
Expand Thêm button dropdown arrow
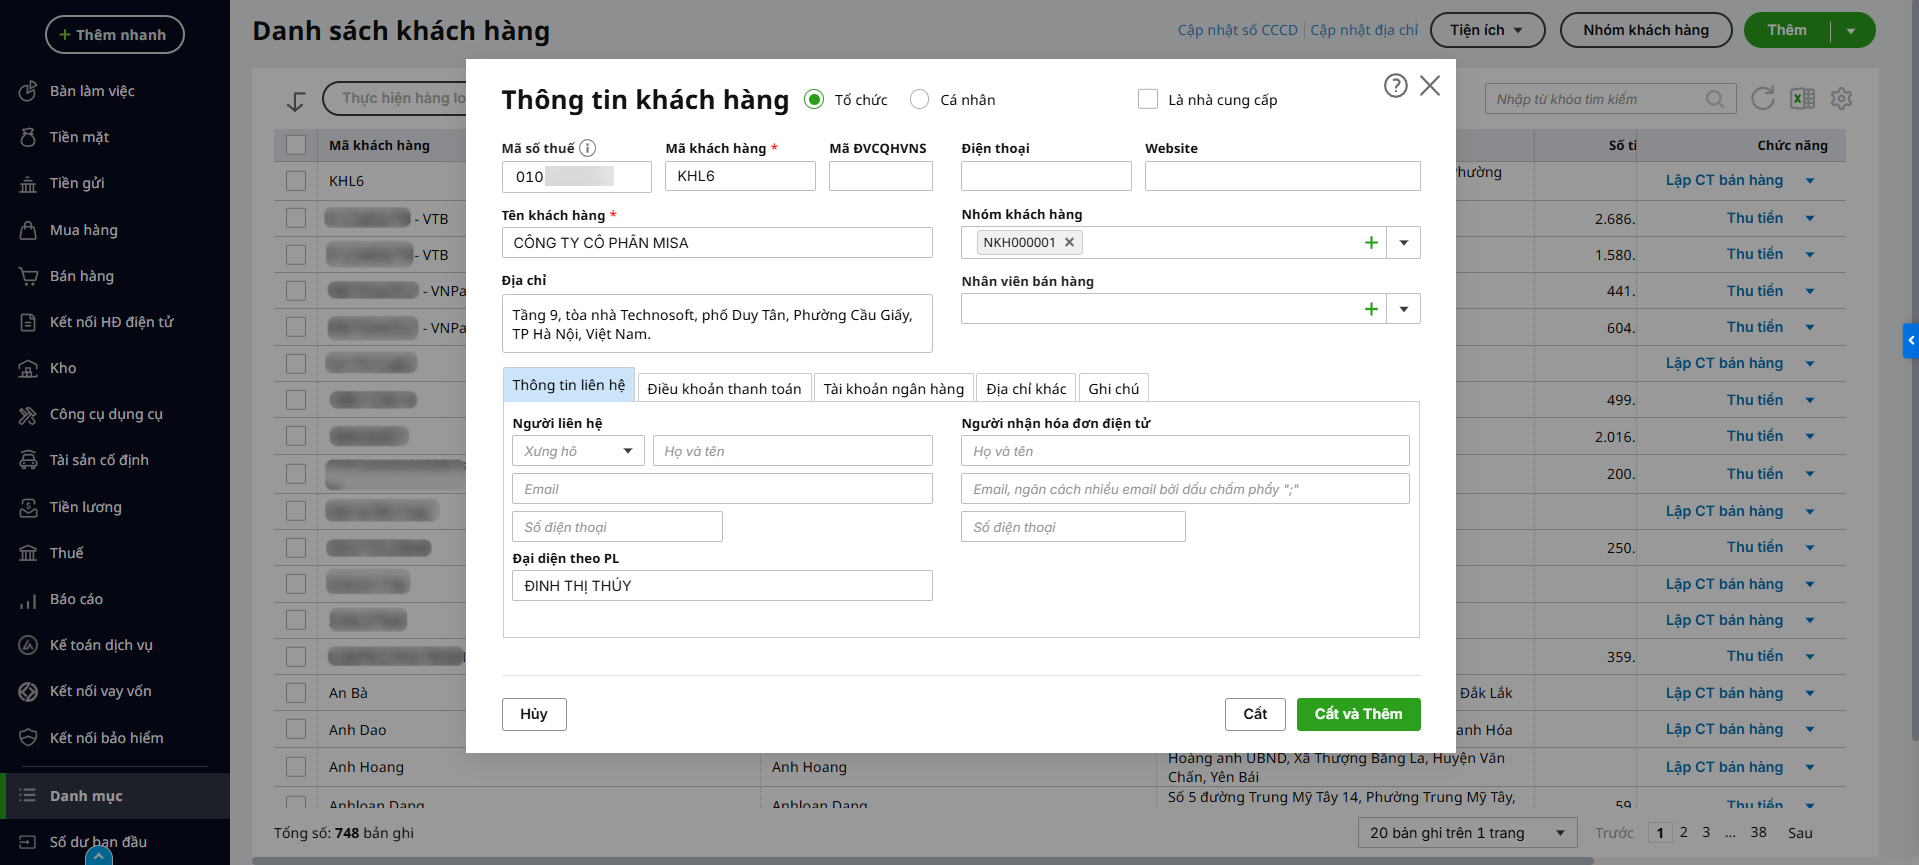coord(1851,31)
